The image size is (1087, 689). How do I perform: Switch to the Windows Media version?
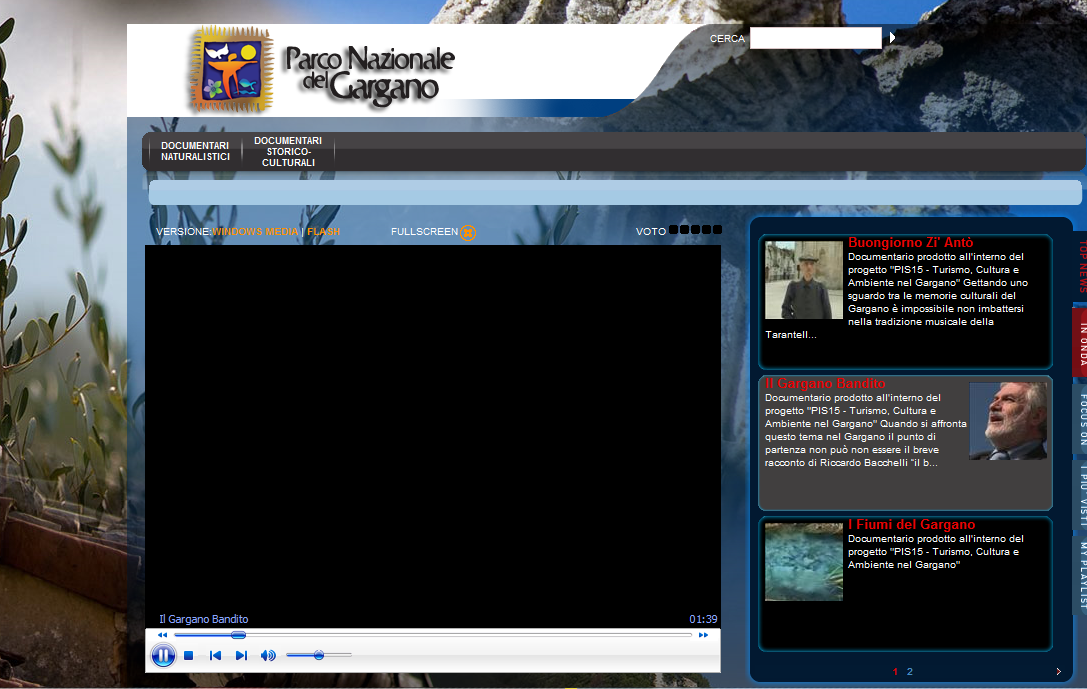point(255,232)
